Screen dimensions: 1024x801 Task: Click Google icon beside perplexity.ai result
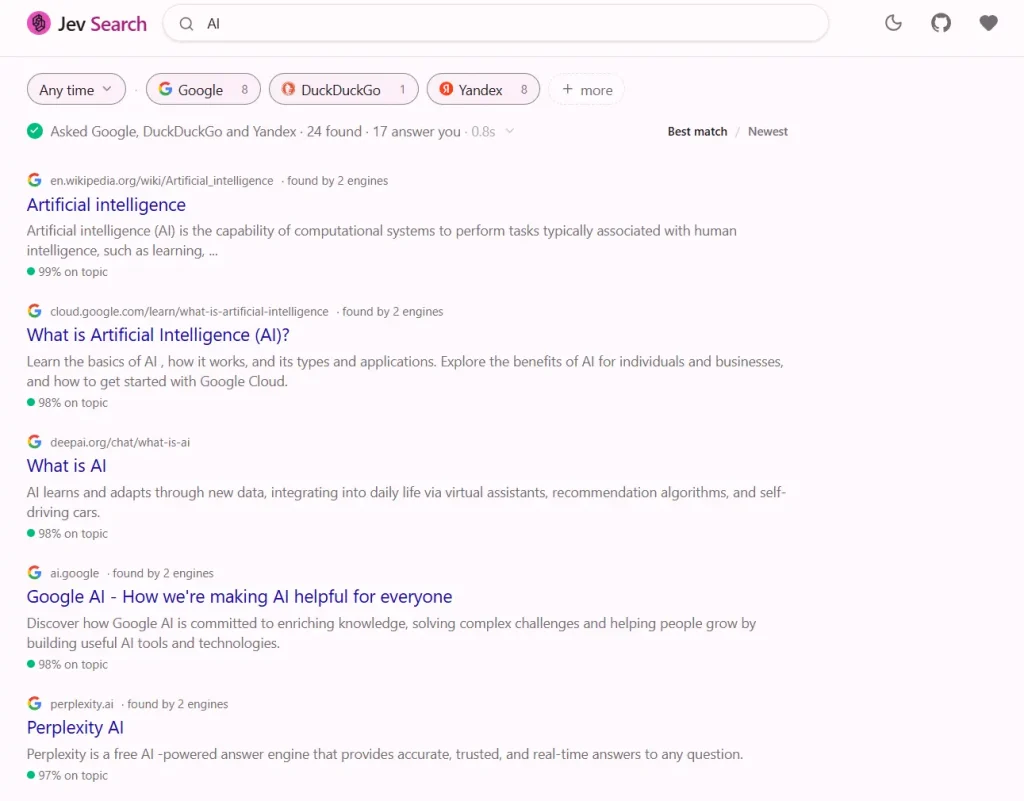[x=35, y=704]
